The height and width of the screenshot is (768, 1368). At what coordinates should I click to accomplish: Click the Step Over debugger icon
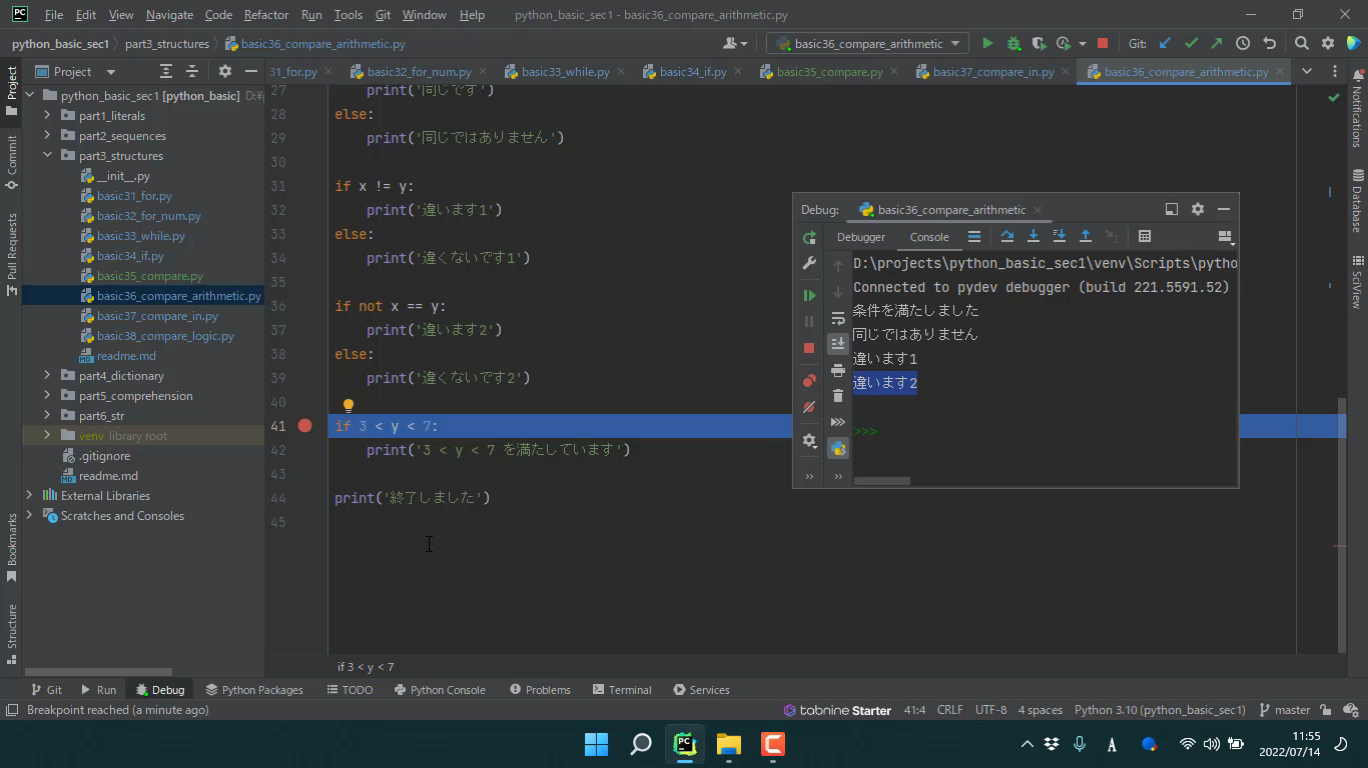tap(1007, 237)
